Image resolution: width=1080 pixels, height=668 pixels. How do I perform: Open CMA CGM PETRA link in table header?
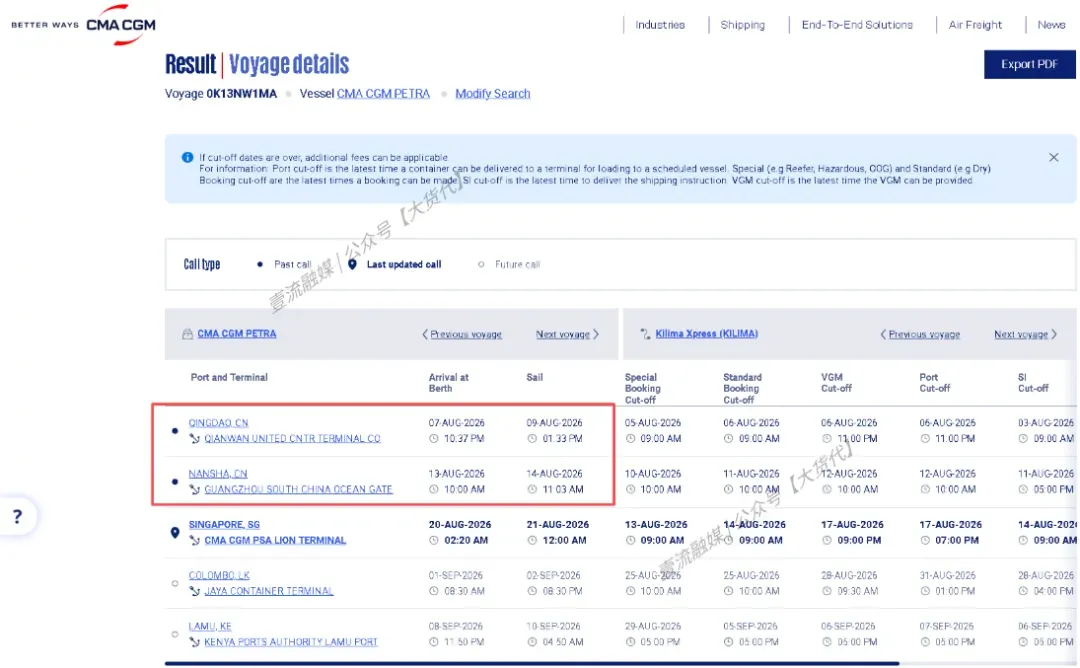coord(237,334)
